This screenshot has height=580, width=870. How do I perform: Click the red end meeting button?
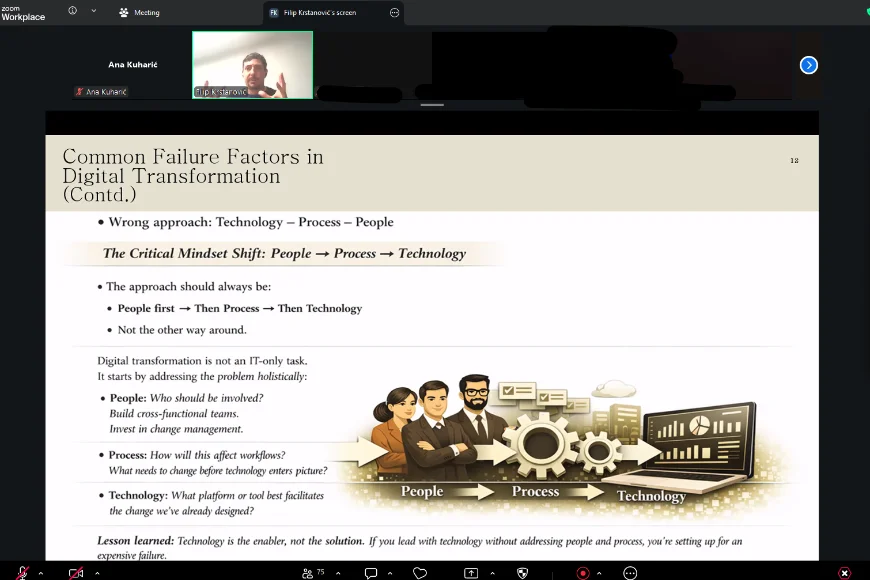pyautogui.click(x=844, y=573)
